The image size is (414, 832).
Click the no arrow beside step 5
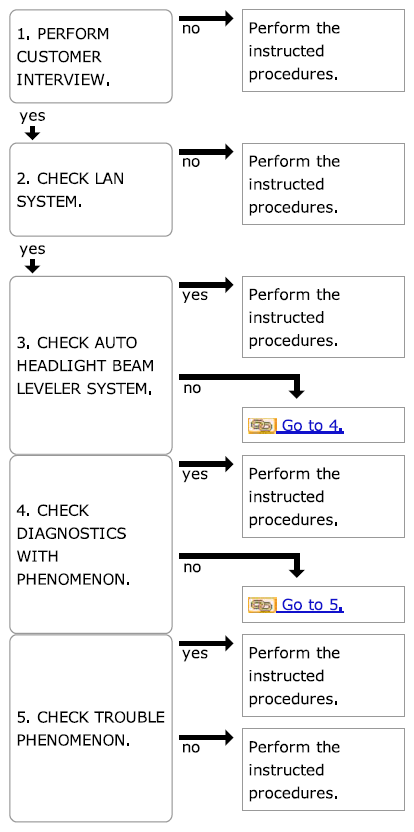coord(206,738)
